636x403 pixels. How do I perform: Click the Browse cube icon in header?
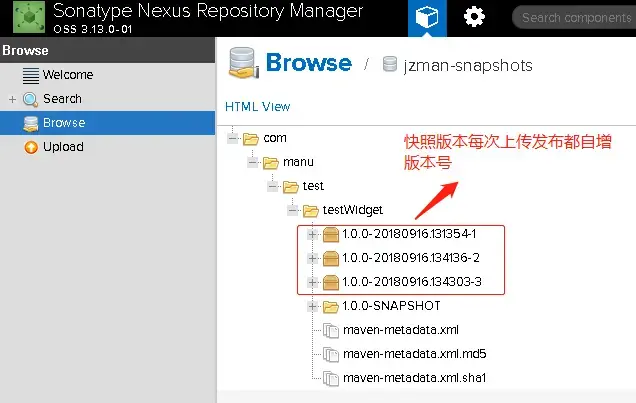pos(428,18)
